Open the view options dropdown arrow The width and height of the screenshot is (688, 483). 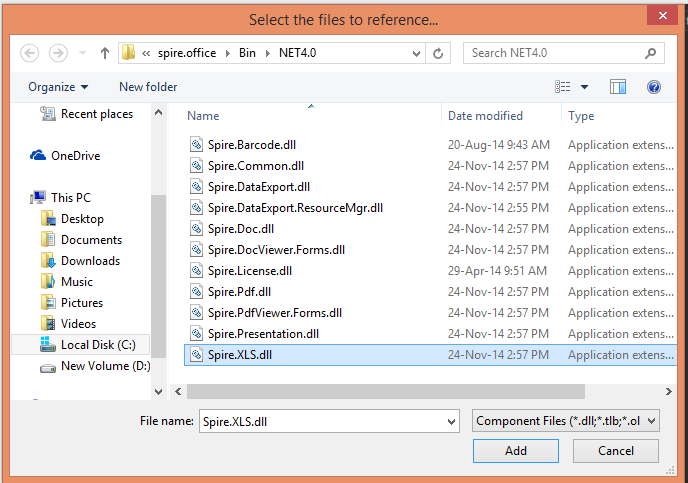[584, 87]
